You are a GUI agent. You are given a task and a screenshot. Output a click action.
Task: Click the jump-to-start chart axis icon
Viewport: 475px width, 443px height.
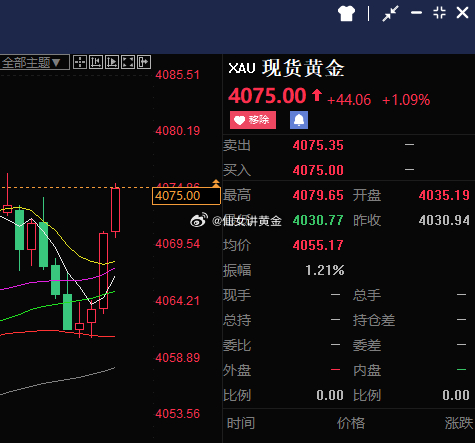(x=96, y=62)
